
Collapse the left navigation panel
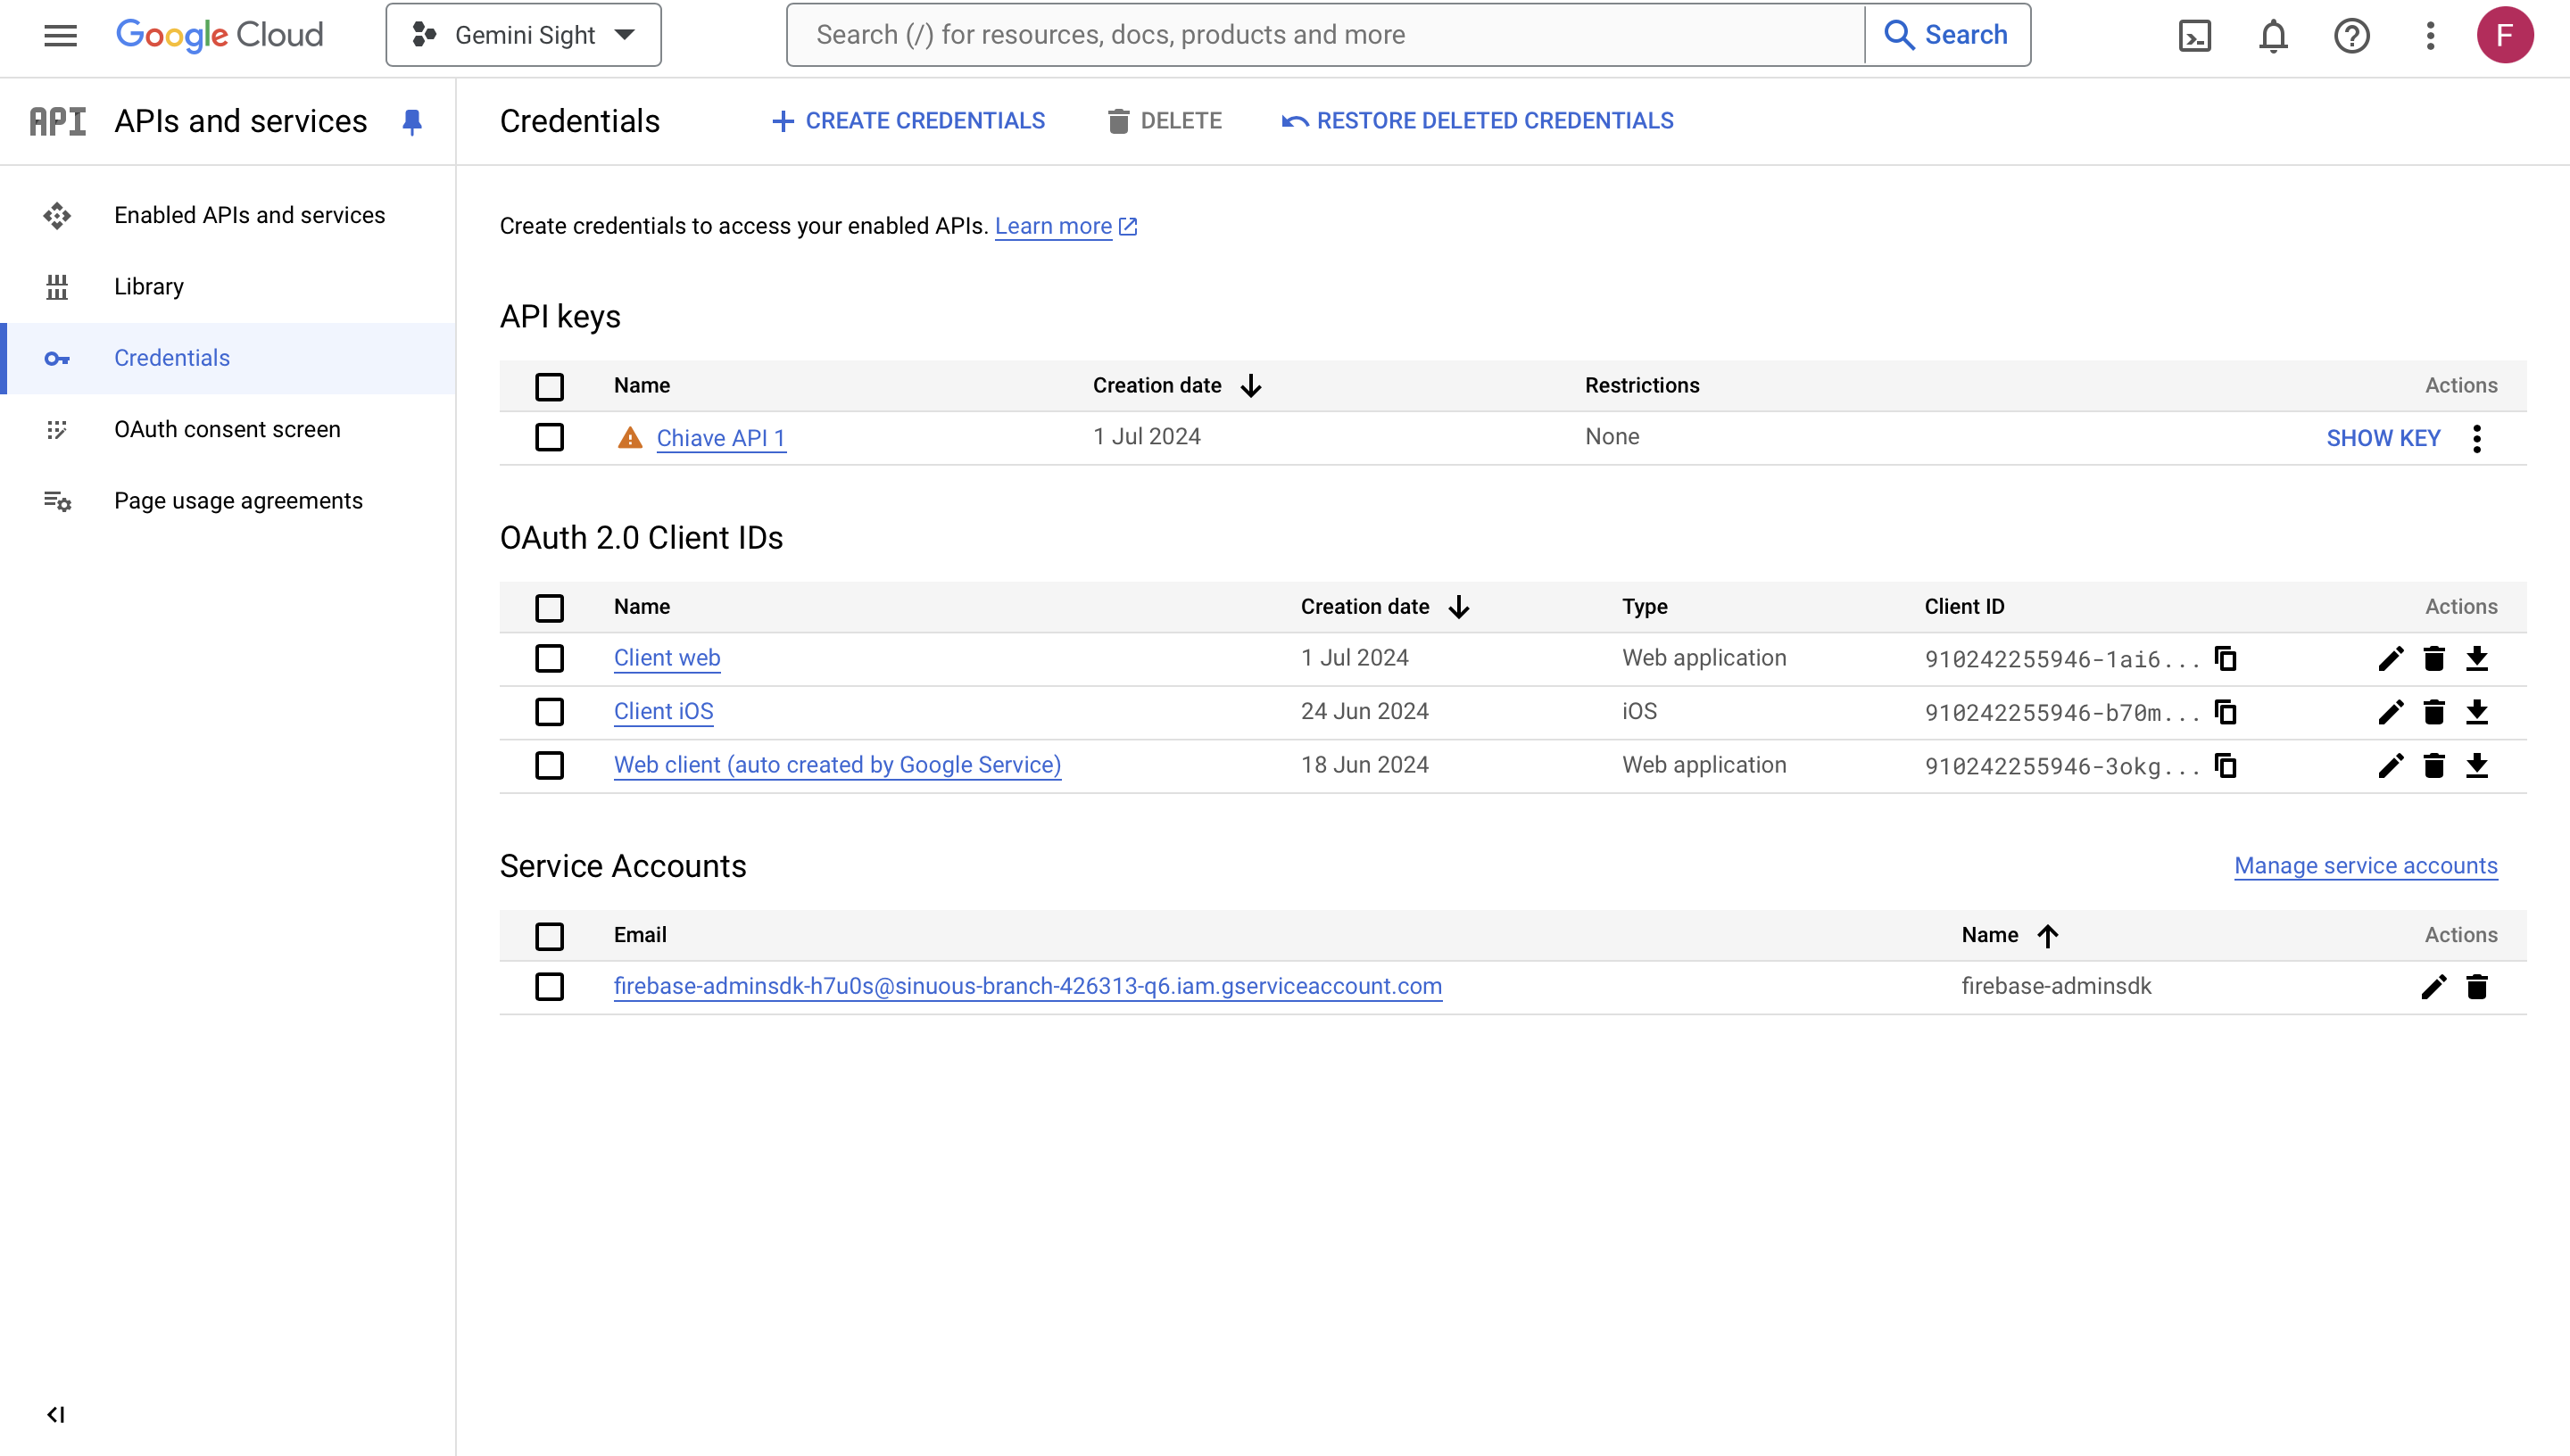point(56,1414)
